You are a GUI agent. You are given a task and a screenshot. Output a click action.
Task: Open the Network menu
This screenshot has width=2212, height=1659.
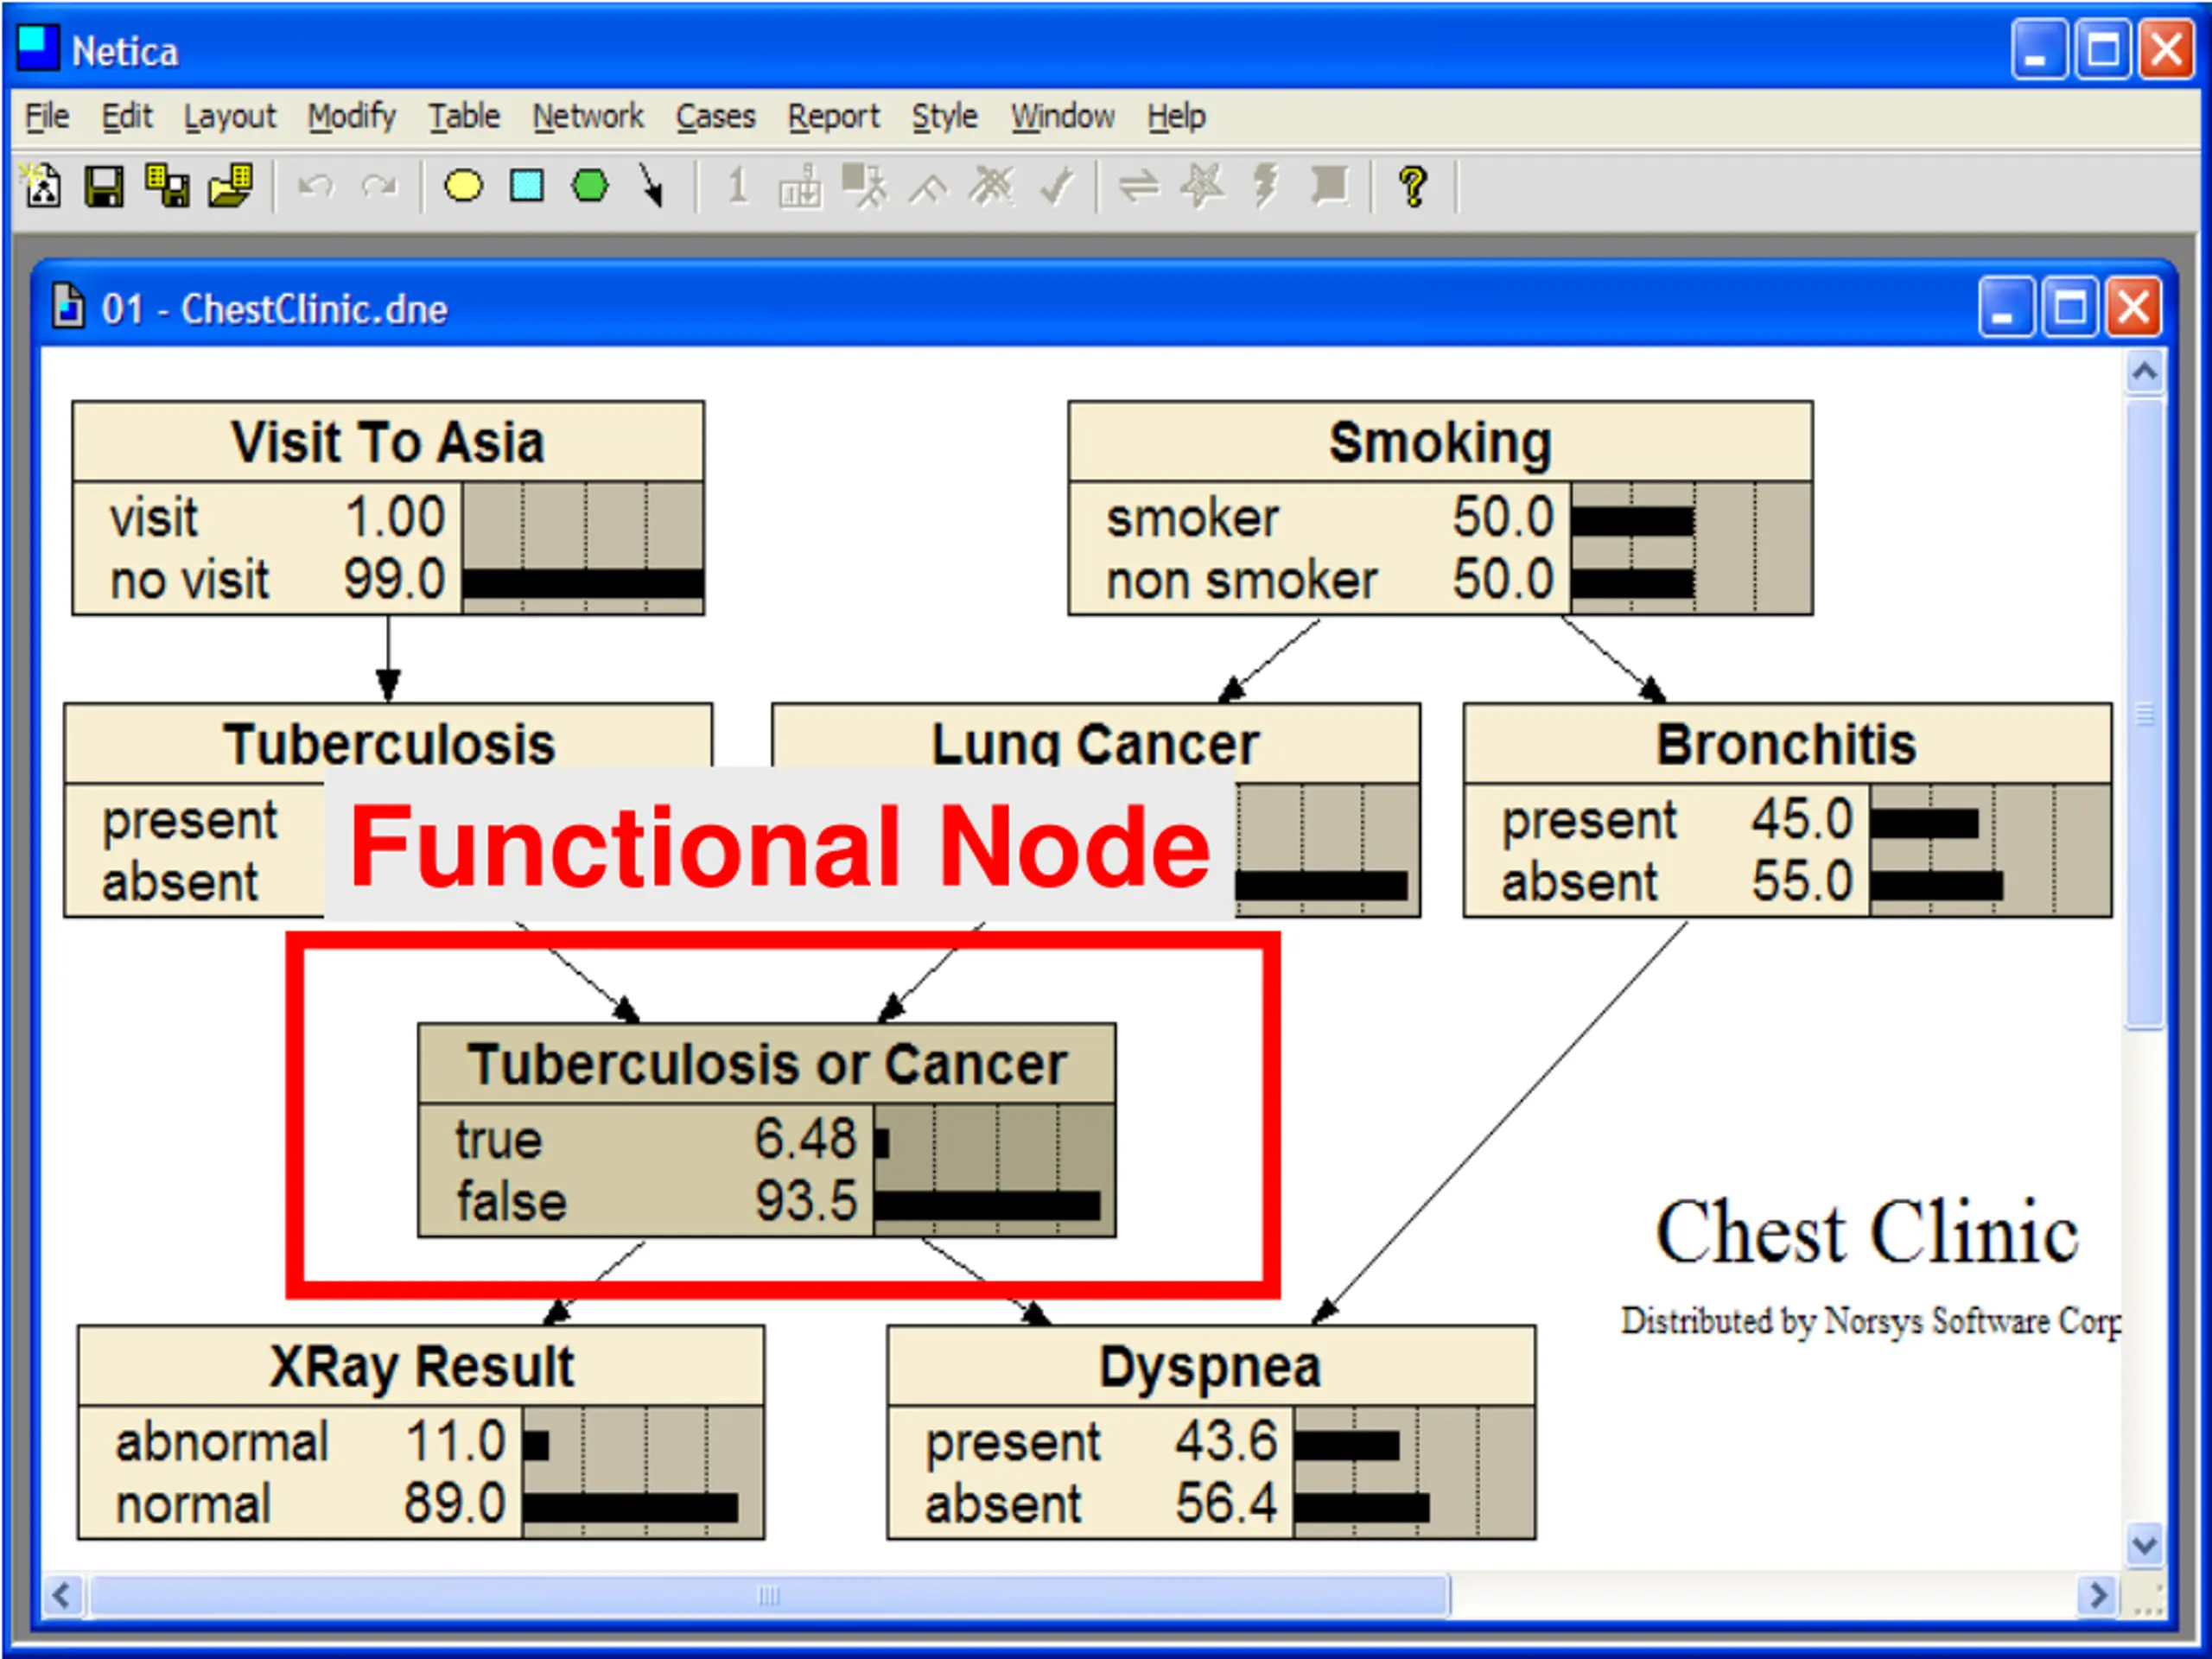click(x=587, y=117)
